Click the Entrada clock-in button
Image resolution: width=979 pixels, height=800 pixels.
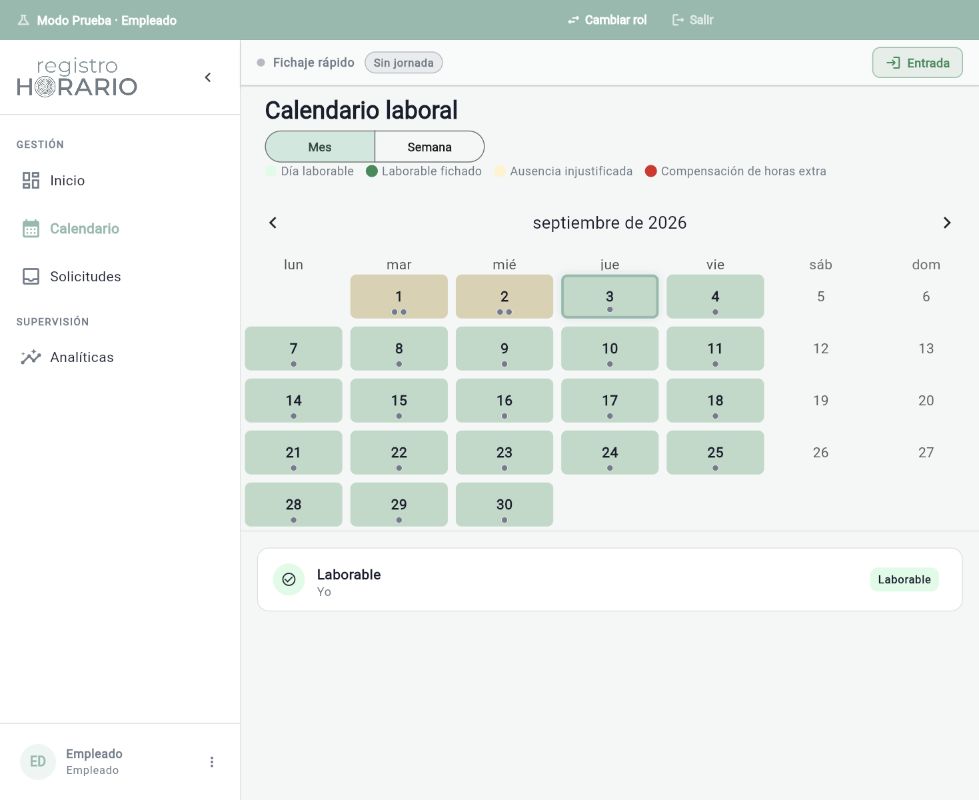pyautogui.click(x=917, y=63)
